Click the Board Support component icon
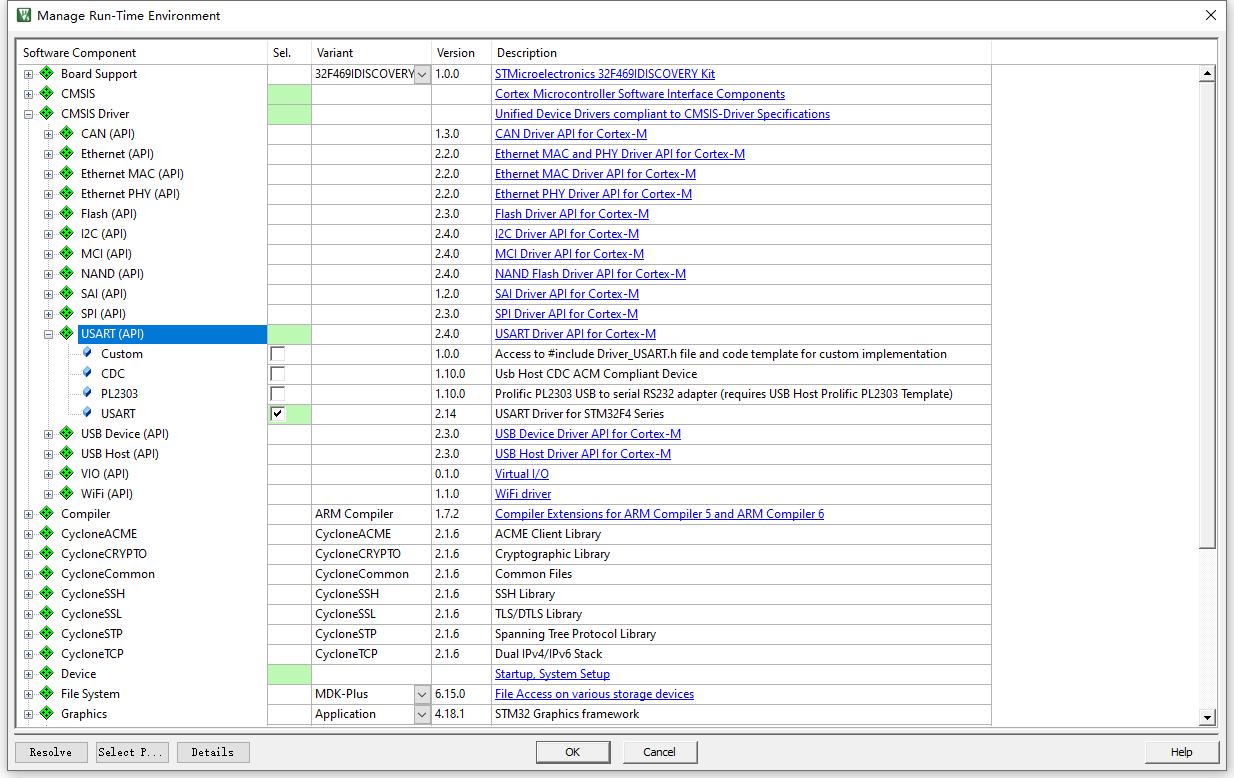Image resolution: width=1234 pixels, height=778 pixels. (46, 74)
